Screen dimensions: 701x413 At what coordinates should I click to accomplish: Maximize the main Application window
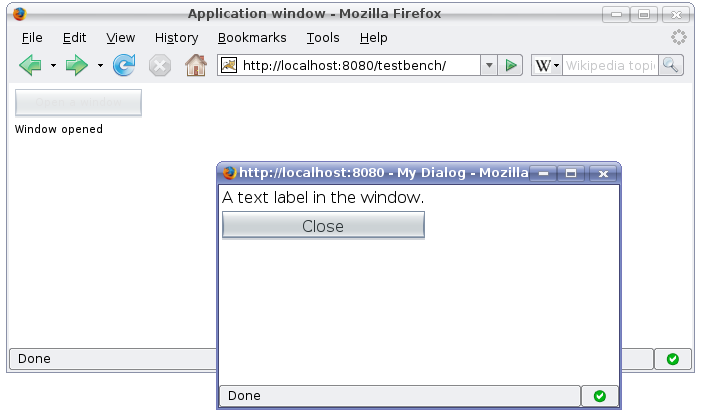[644, 15]
